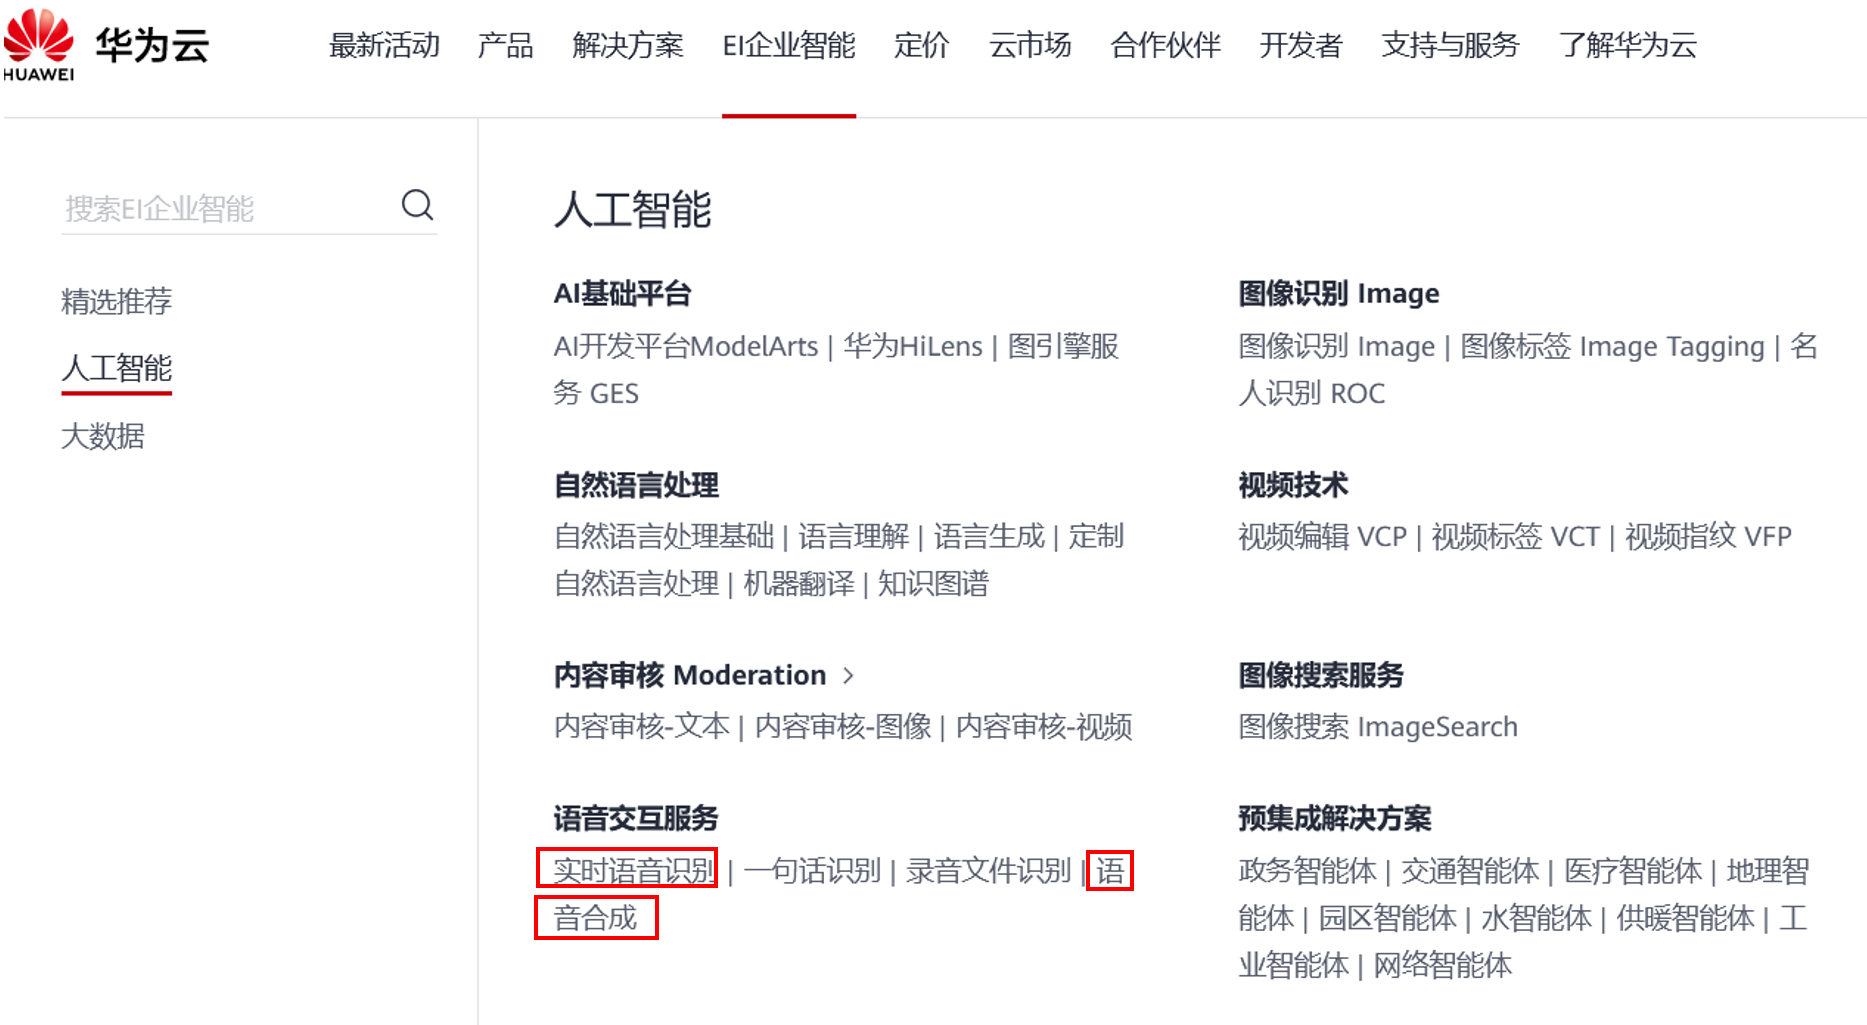Open the 供暖智能体 link
Image resolution: width=1867 pixels, height=1025 pixels.
pos(1685,918)
